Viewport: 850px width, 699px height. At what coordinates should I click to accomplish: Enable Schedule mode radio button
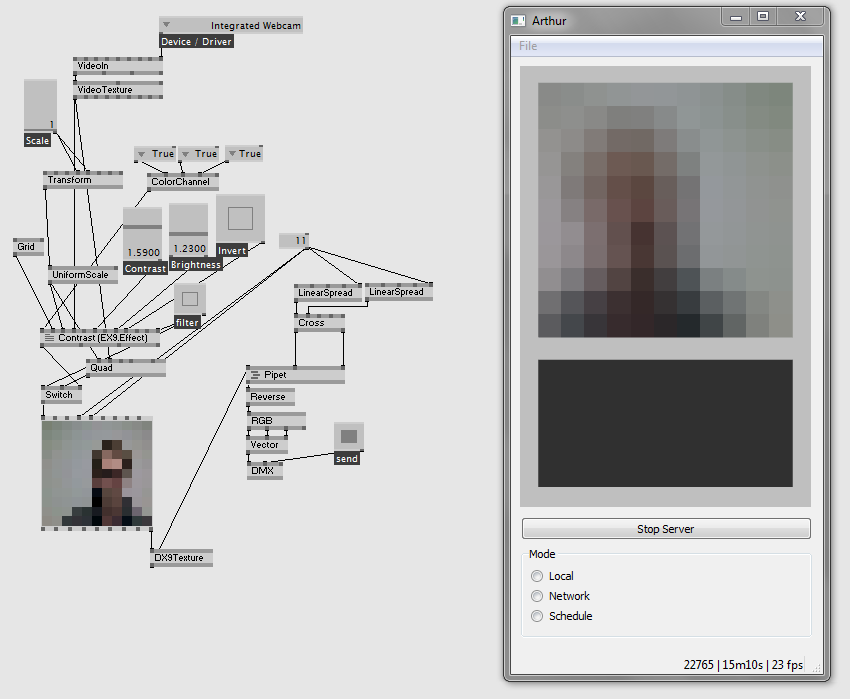(537, 616)
